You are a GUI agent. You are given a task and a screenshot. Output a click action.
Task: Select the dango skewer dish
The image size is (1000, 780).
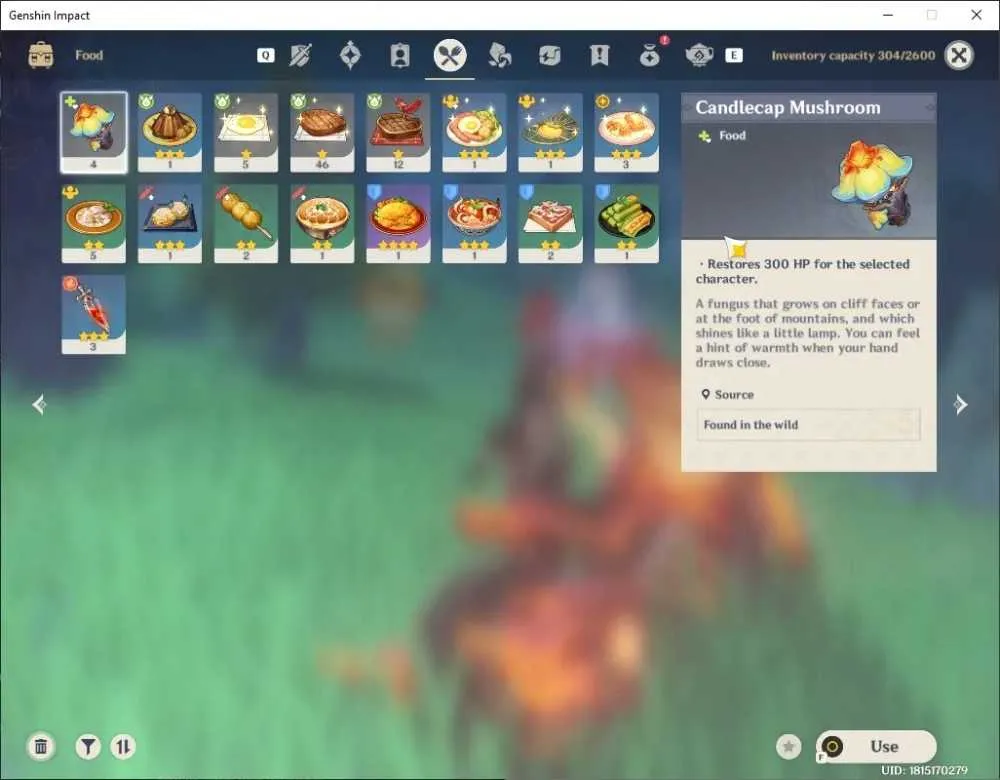tap(246, 224)
